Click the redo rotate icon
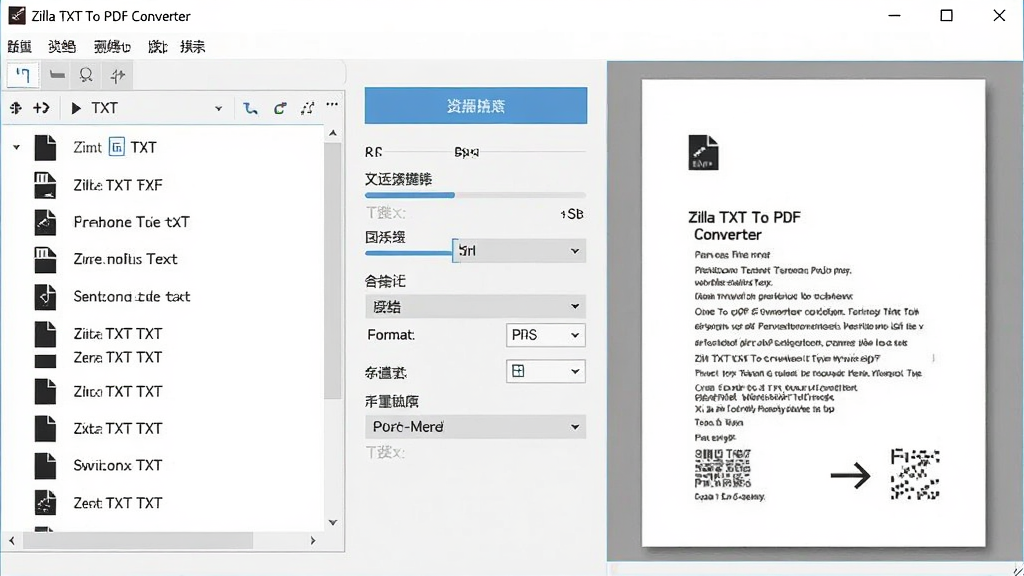The height and width of the screenshot is (576, 1024). tap(280, 108)
